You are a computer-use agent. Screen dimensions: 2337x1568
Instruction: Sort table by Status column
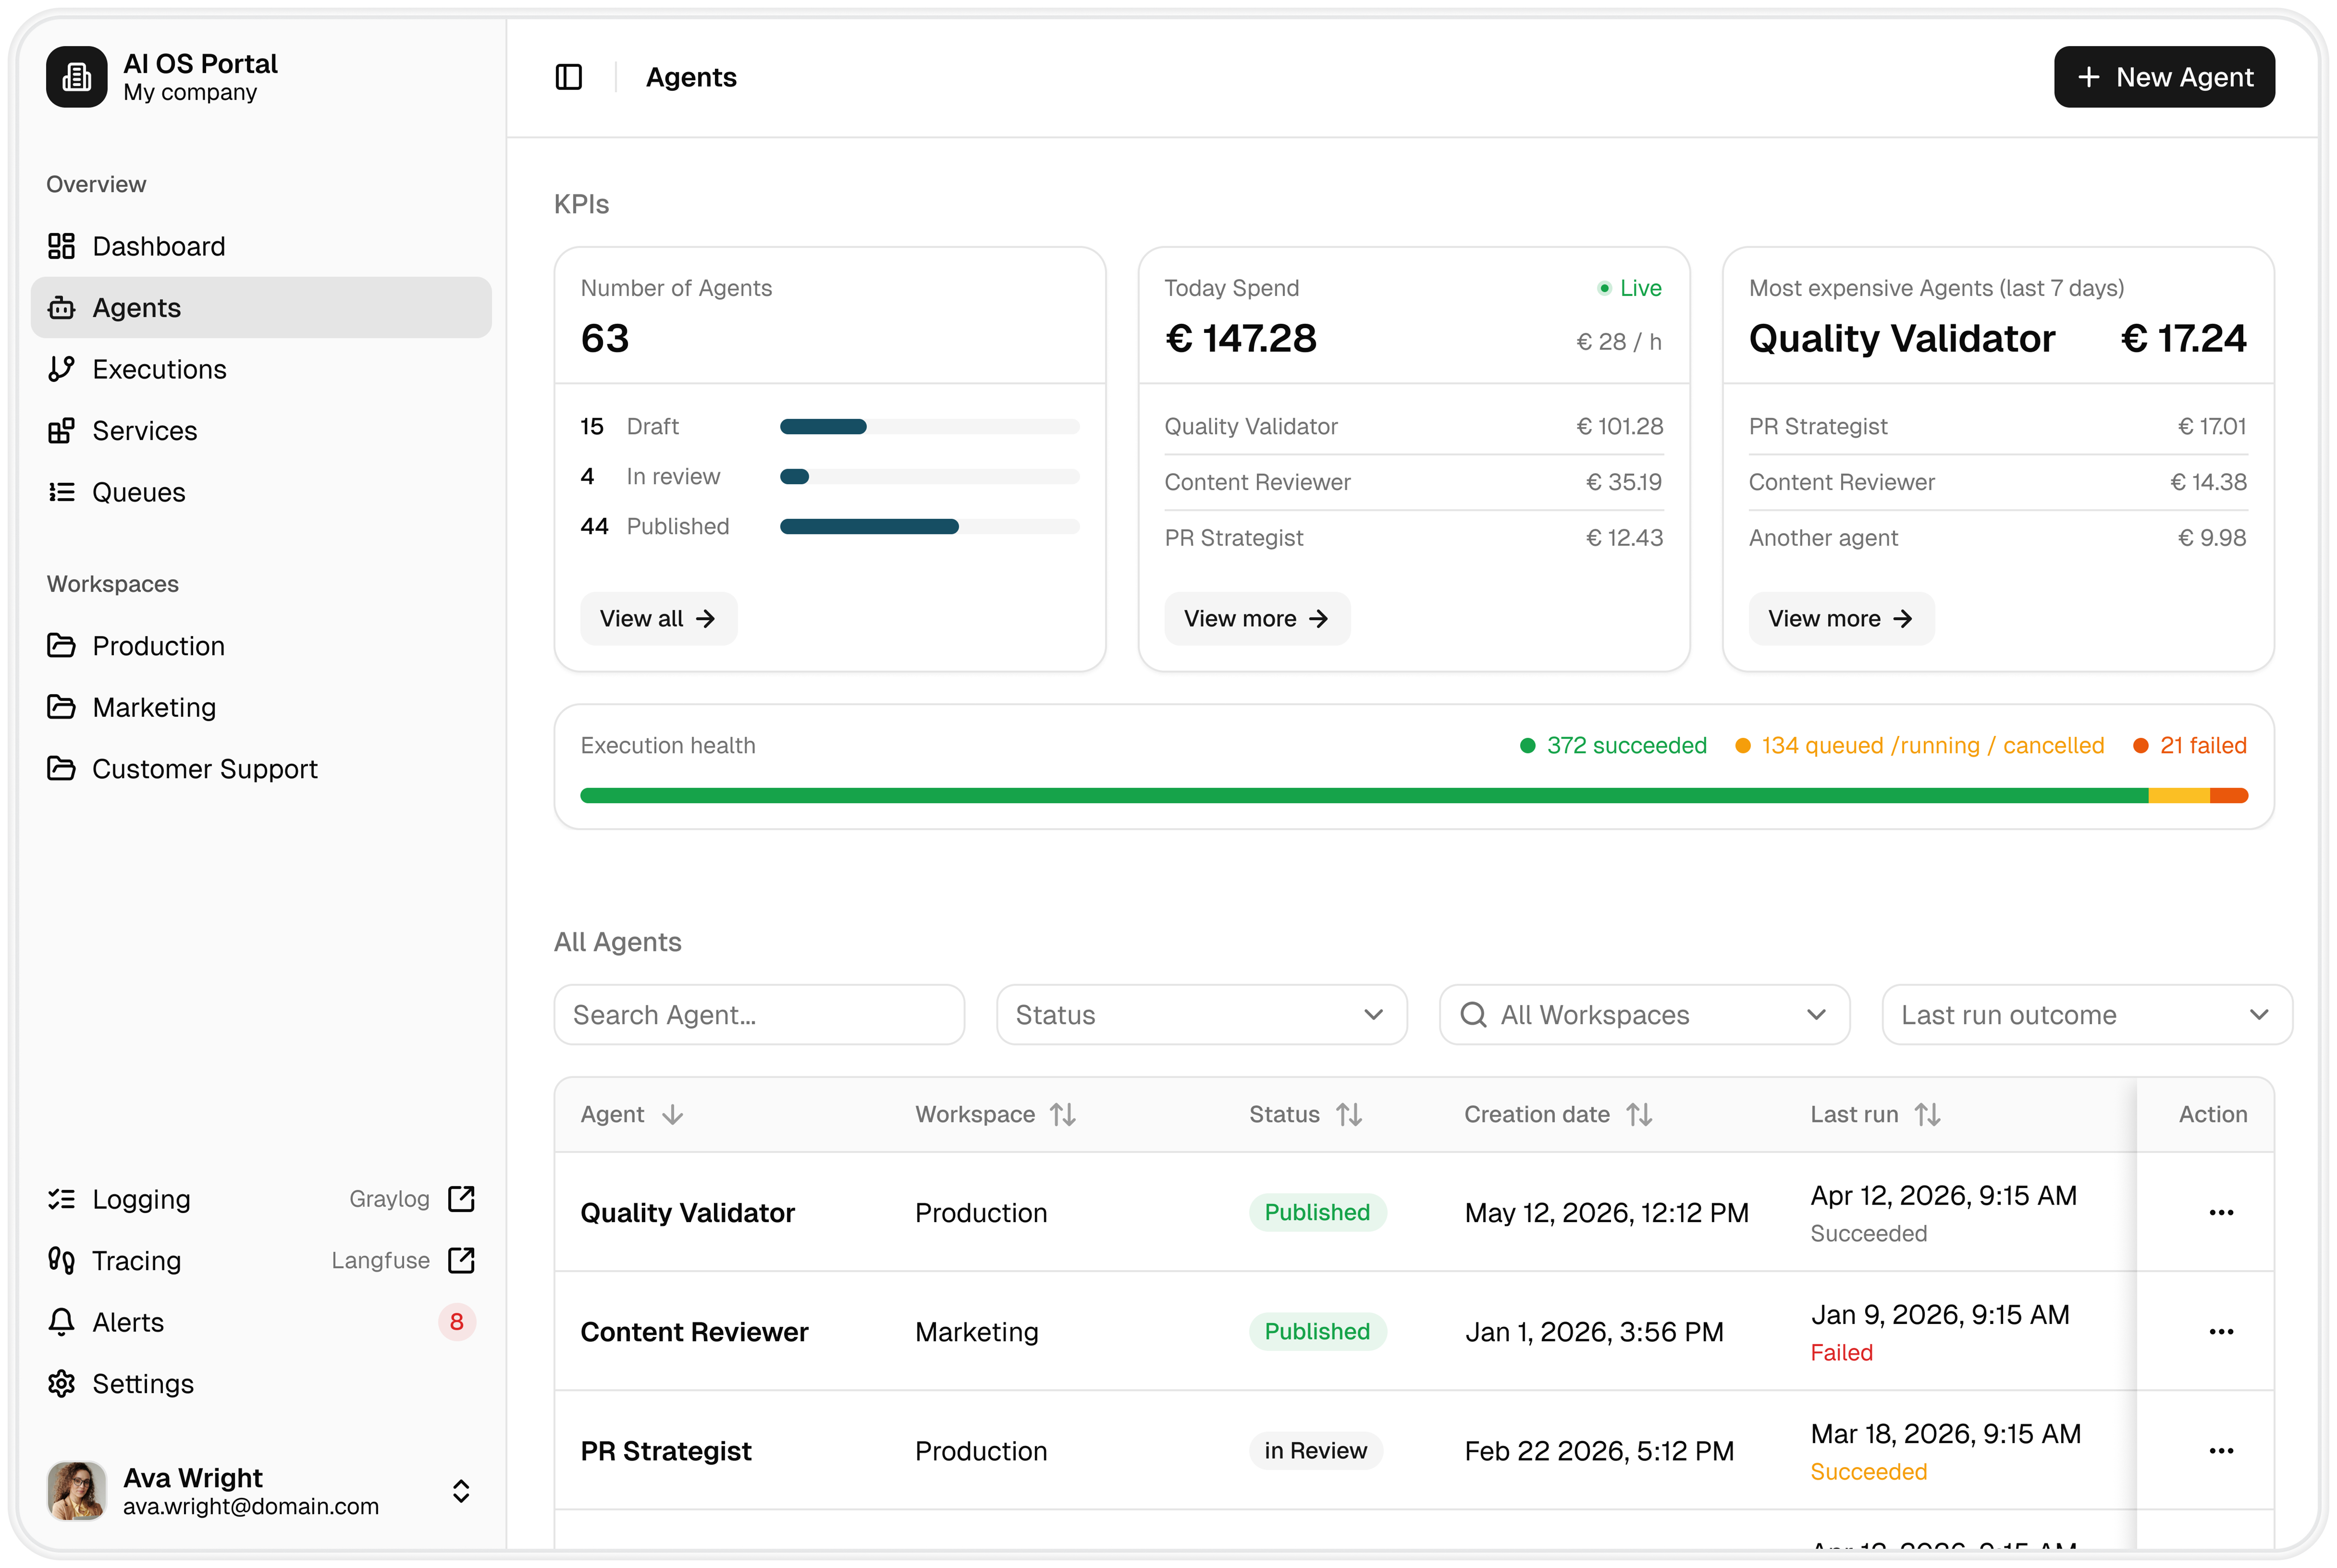pos(1349,1115)
